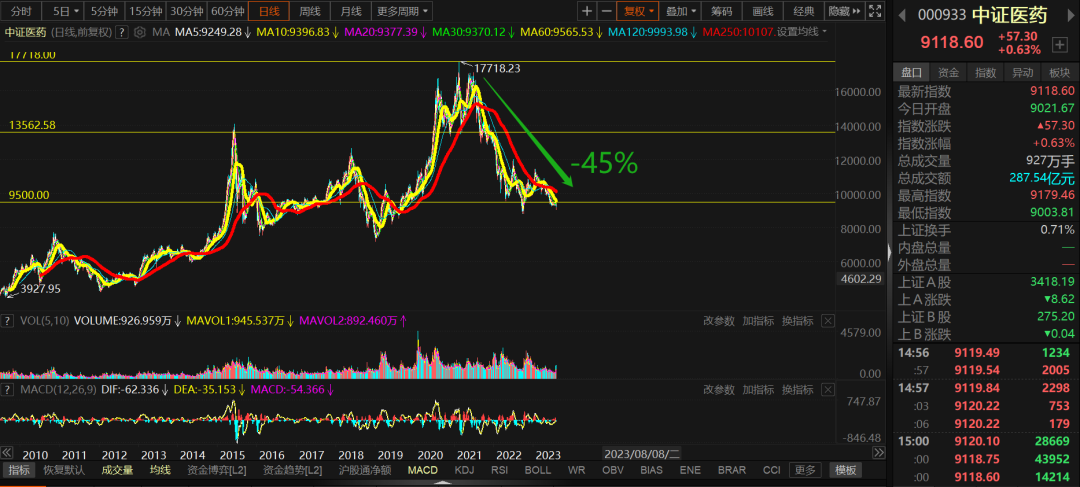Image resolution: width=1080 pixels, height=487 pixels.
Task: Select BOLL indicator
Action: pyautogui.click(x=538, y=470)
